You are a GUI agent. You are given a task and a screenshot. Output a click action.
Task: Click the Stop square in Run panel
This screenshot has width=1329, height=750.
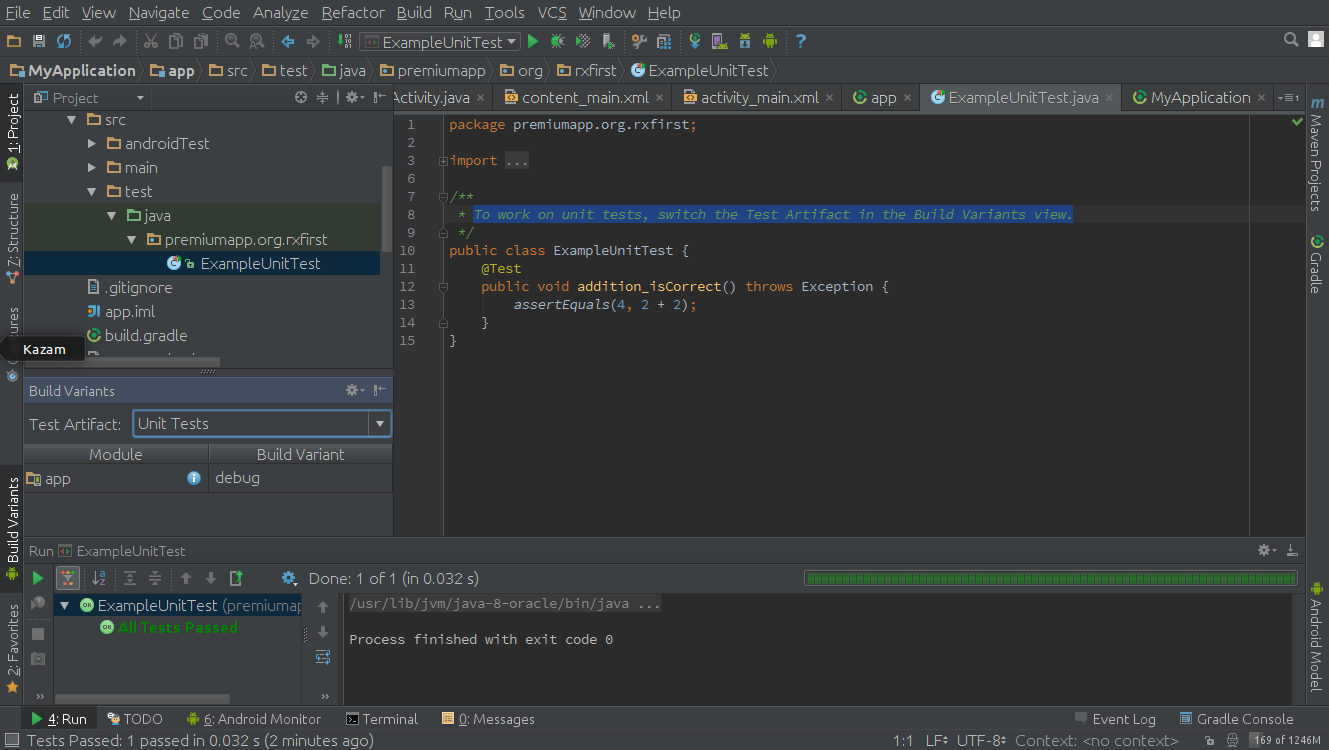[38, 634]
